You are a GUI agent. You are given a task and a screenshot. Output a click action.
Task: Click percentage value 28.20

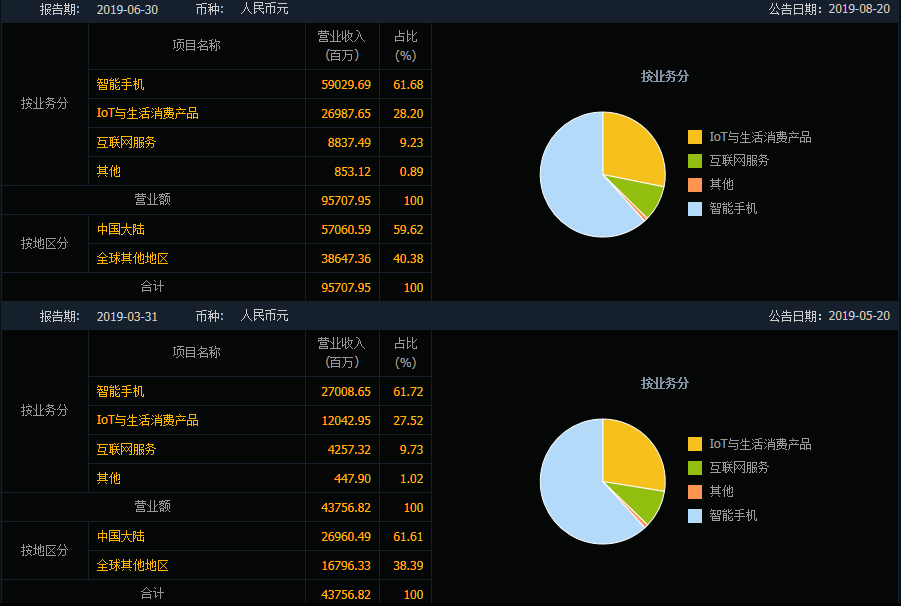[408, 114]
